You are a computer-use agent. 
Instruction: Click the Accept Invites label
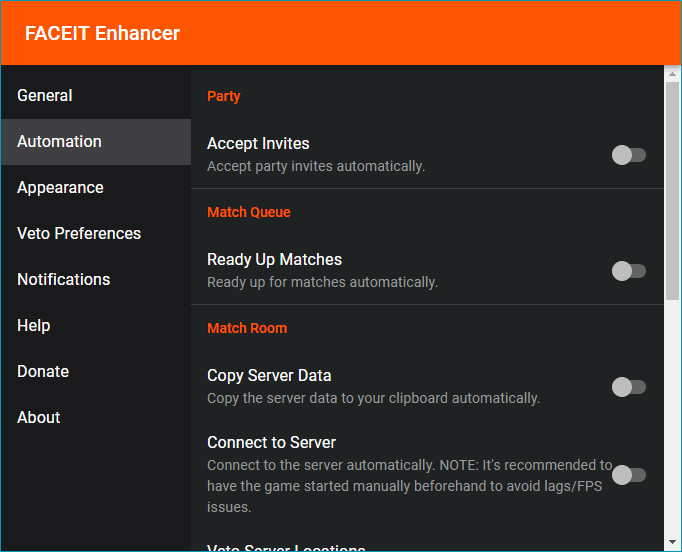(x=258, y=144)
